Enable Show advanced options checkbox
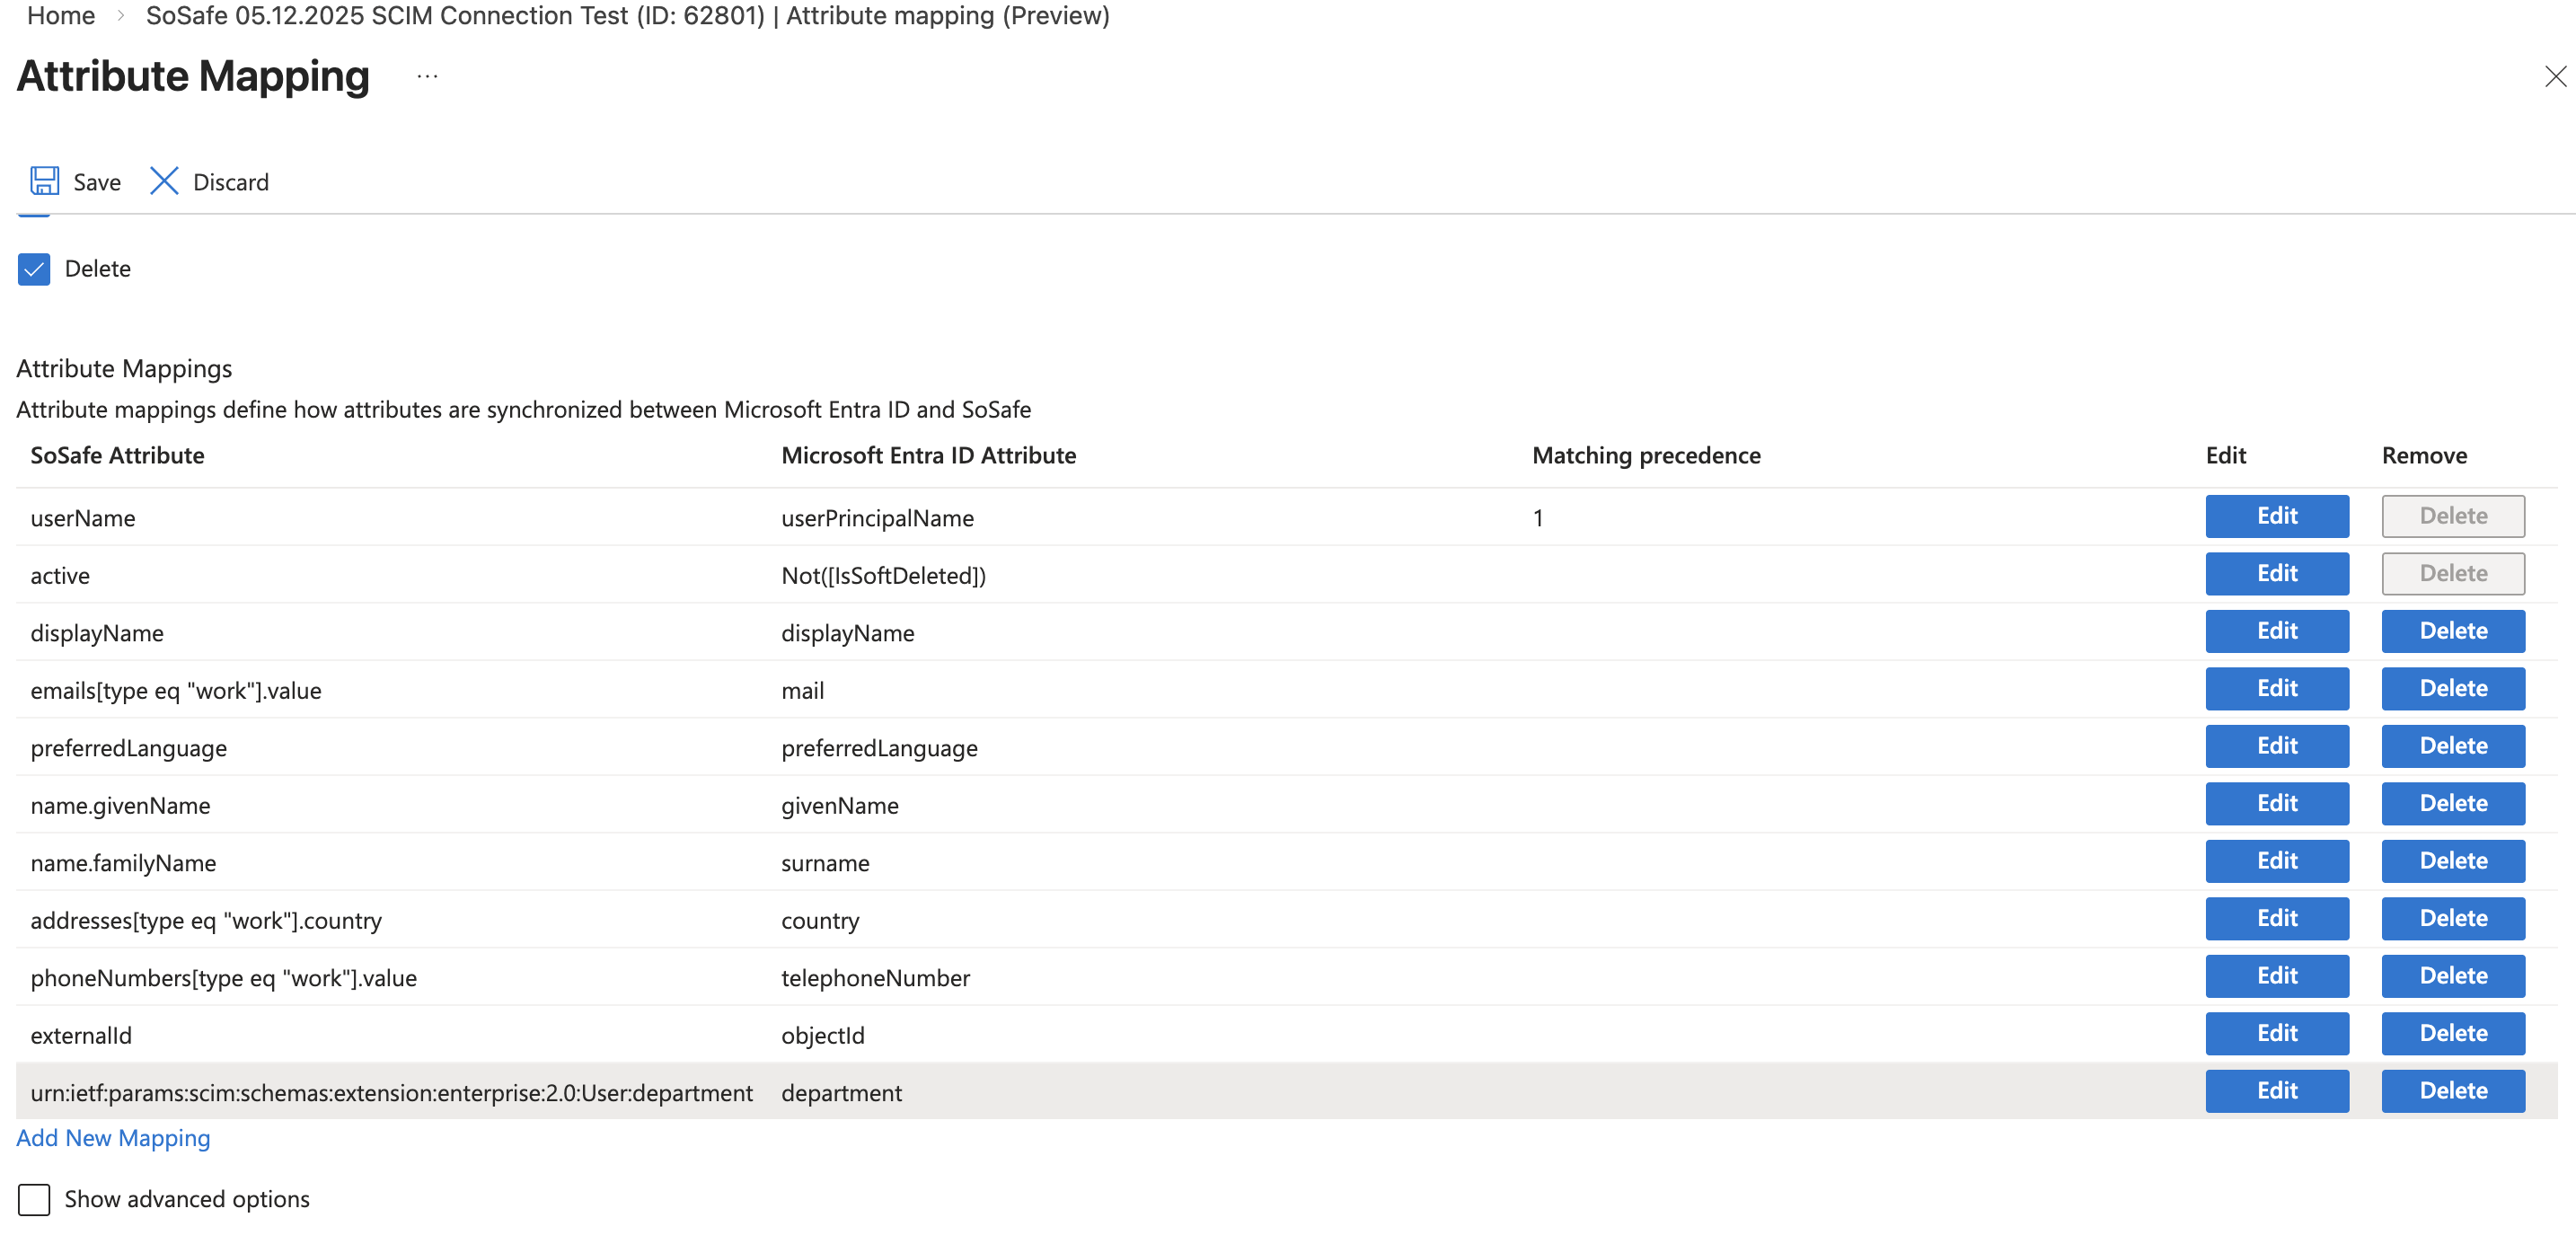The width and height of the screenshot is (2576, 1244). [34, 1199]
